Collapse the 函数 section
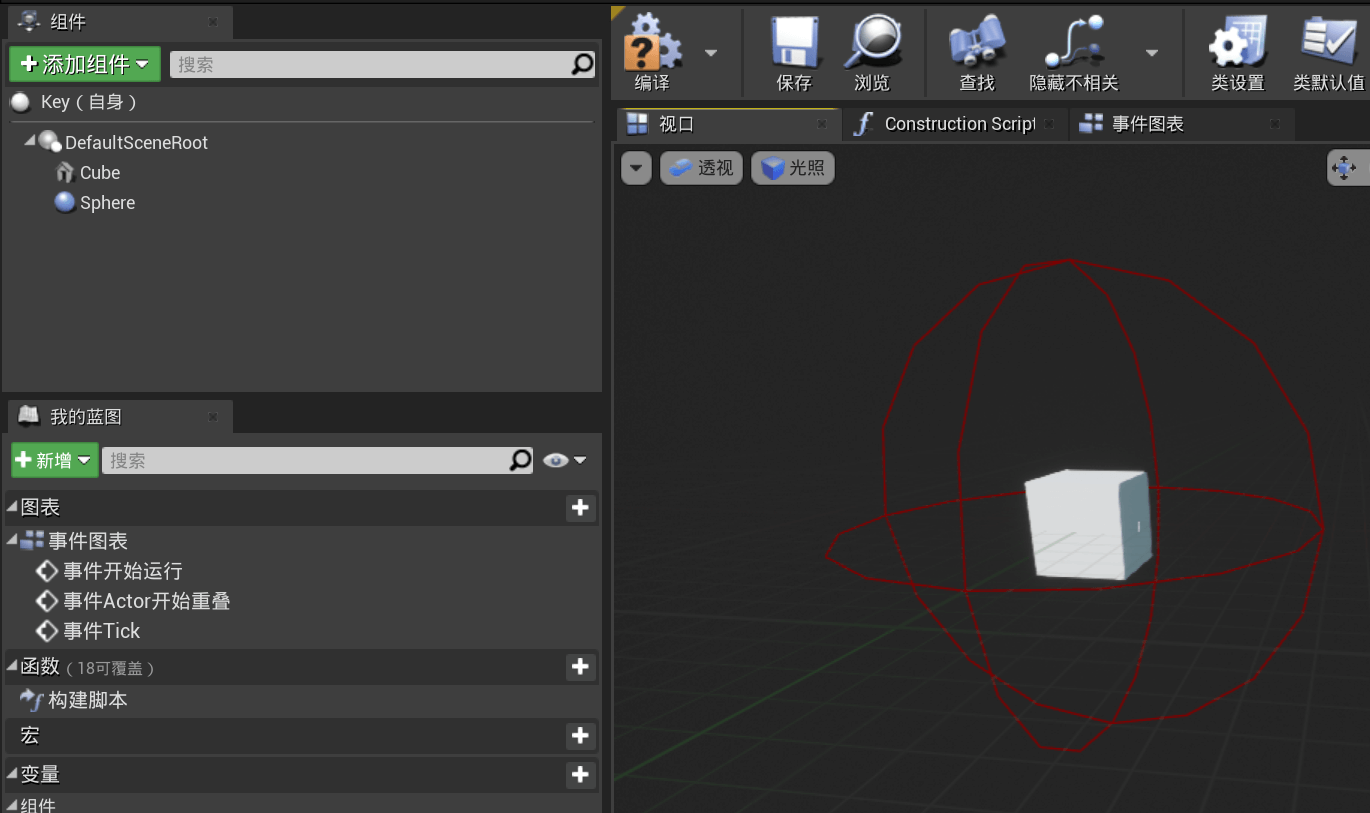1370x813 pixels. [13, 666]
